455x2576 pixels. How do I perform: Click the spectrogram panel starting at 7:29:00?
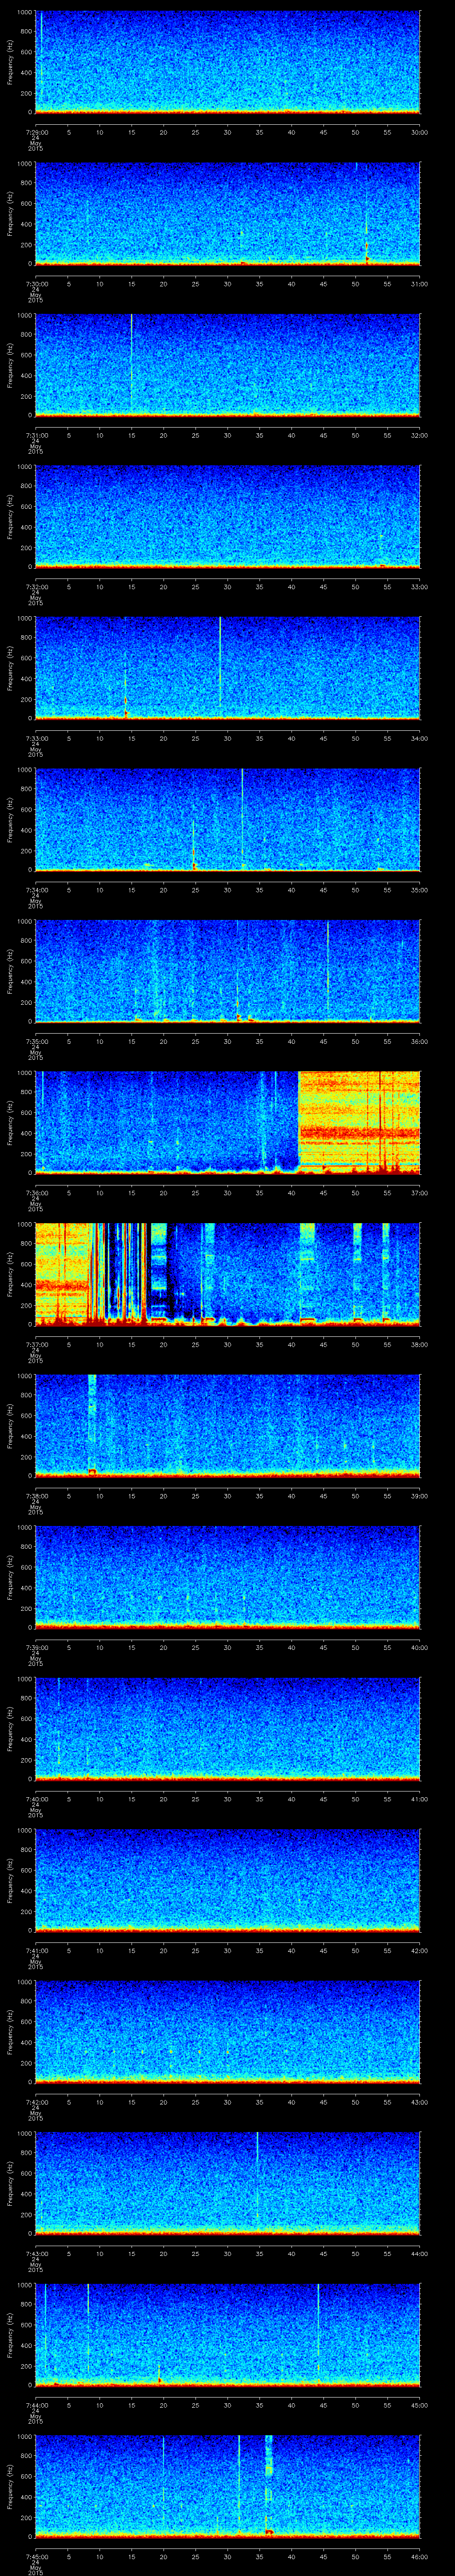pos(227,62)
